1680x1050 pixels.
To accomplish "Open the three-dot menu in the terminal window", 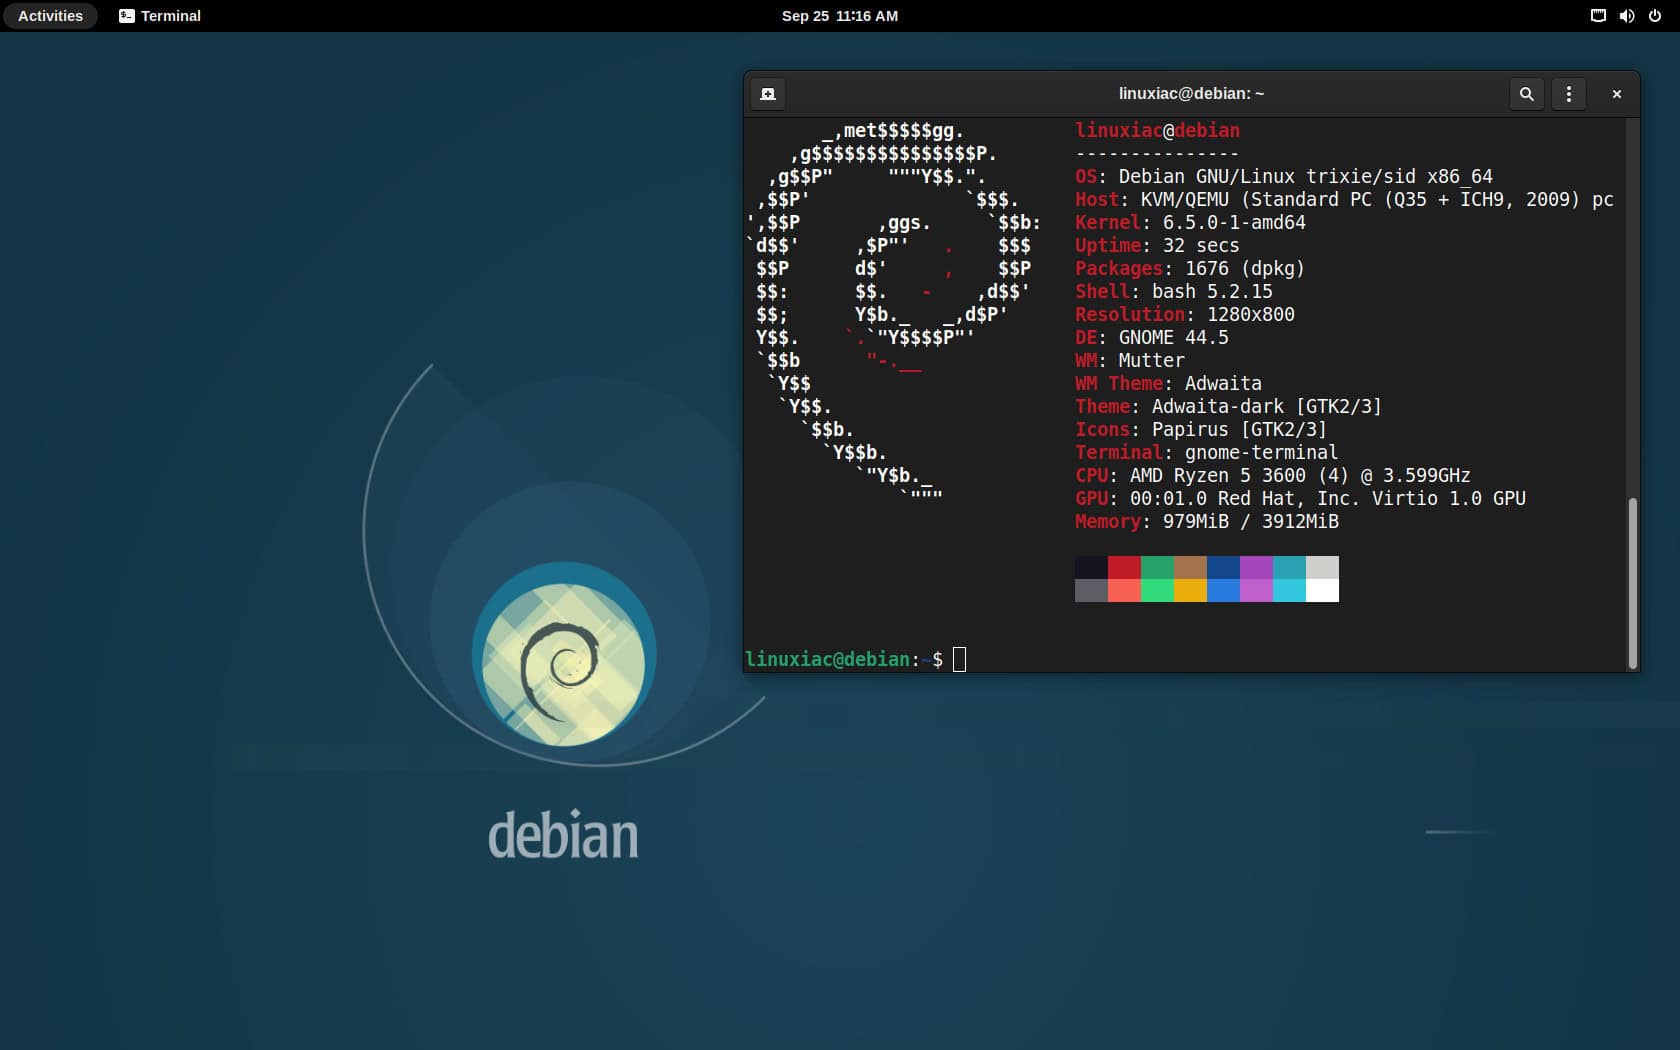I will pyautogui.click(x=1568, y=94).
